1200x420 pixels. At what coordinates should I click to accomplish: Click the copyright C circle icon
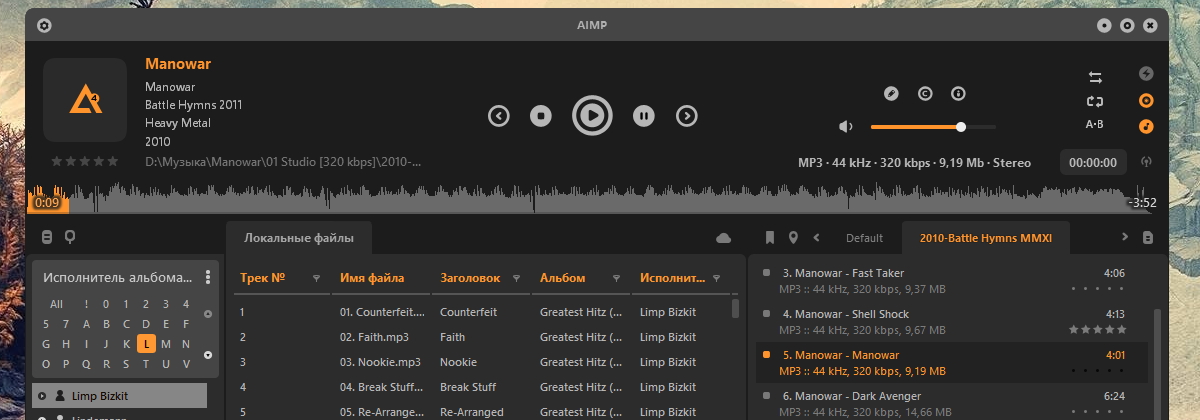[925, 93]
